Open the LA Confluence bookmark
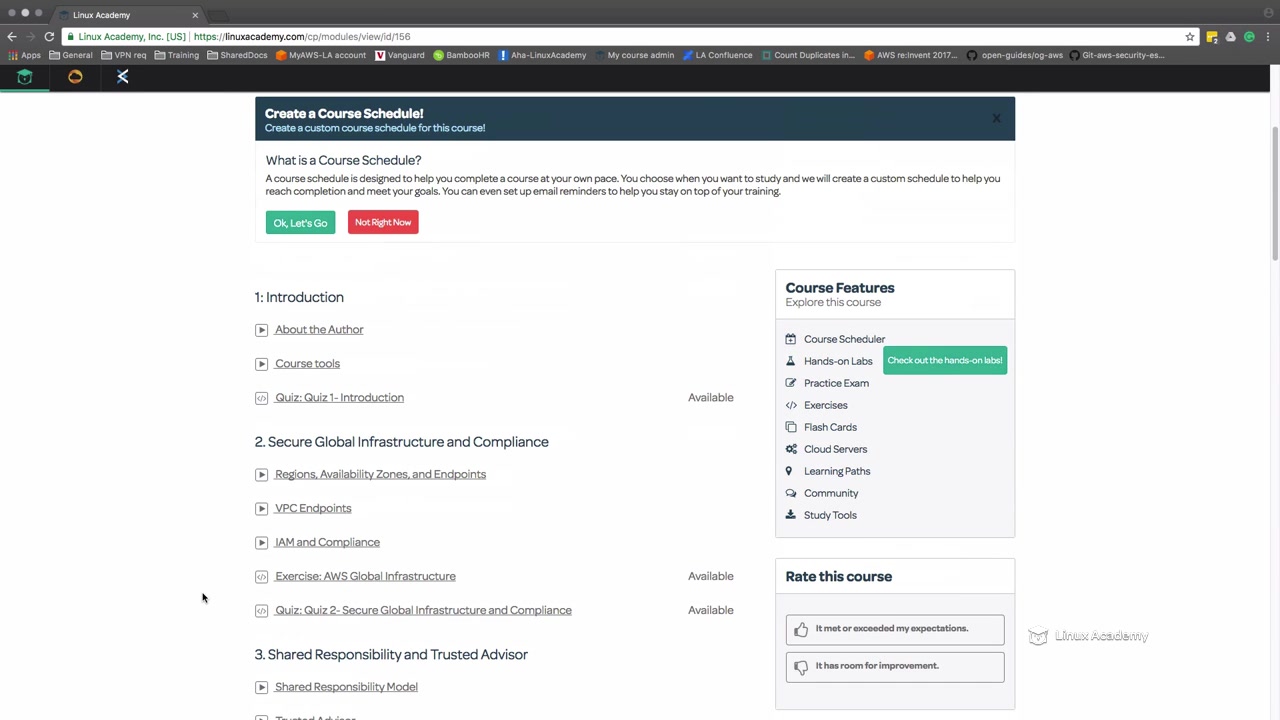1280x720 pixels. point(718,55)
